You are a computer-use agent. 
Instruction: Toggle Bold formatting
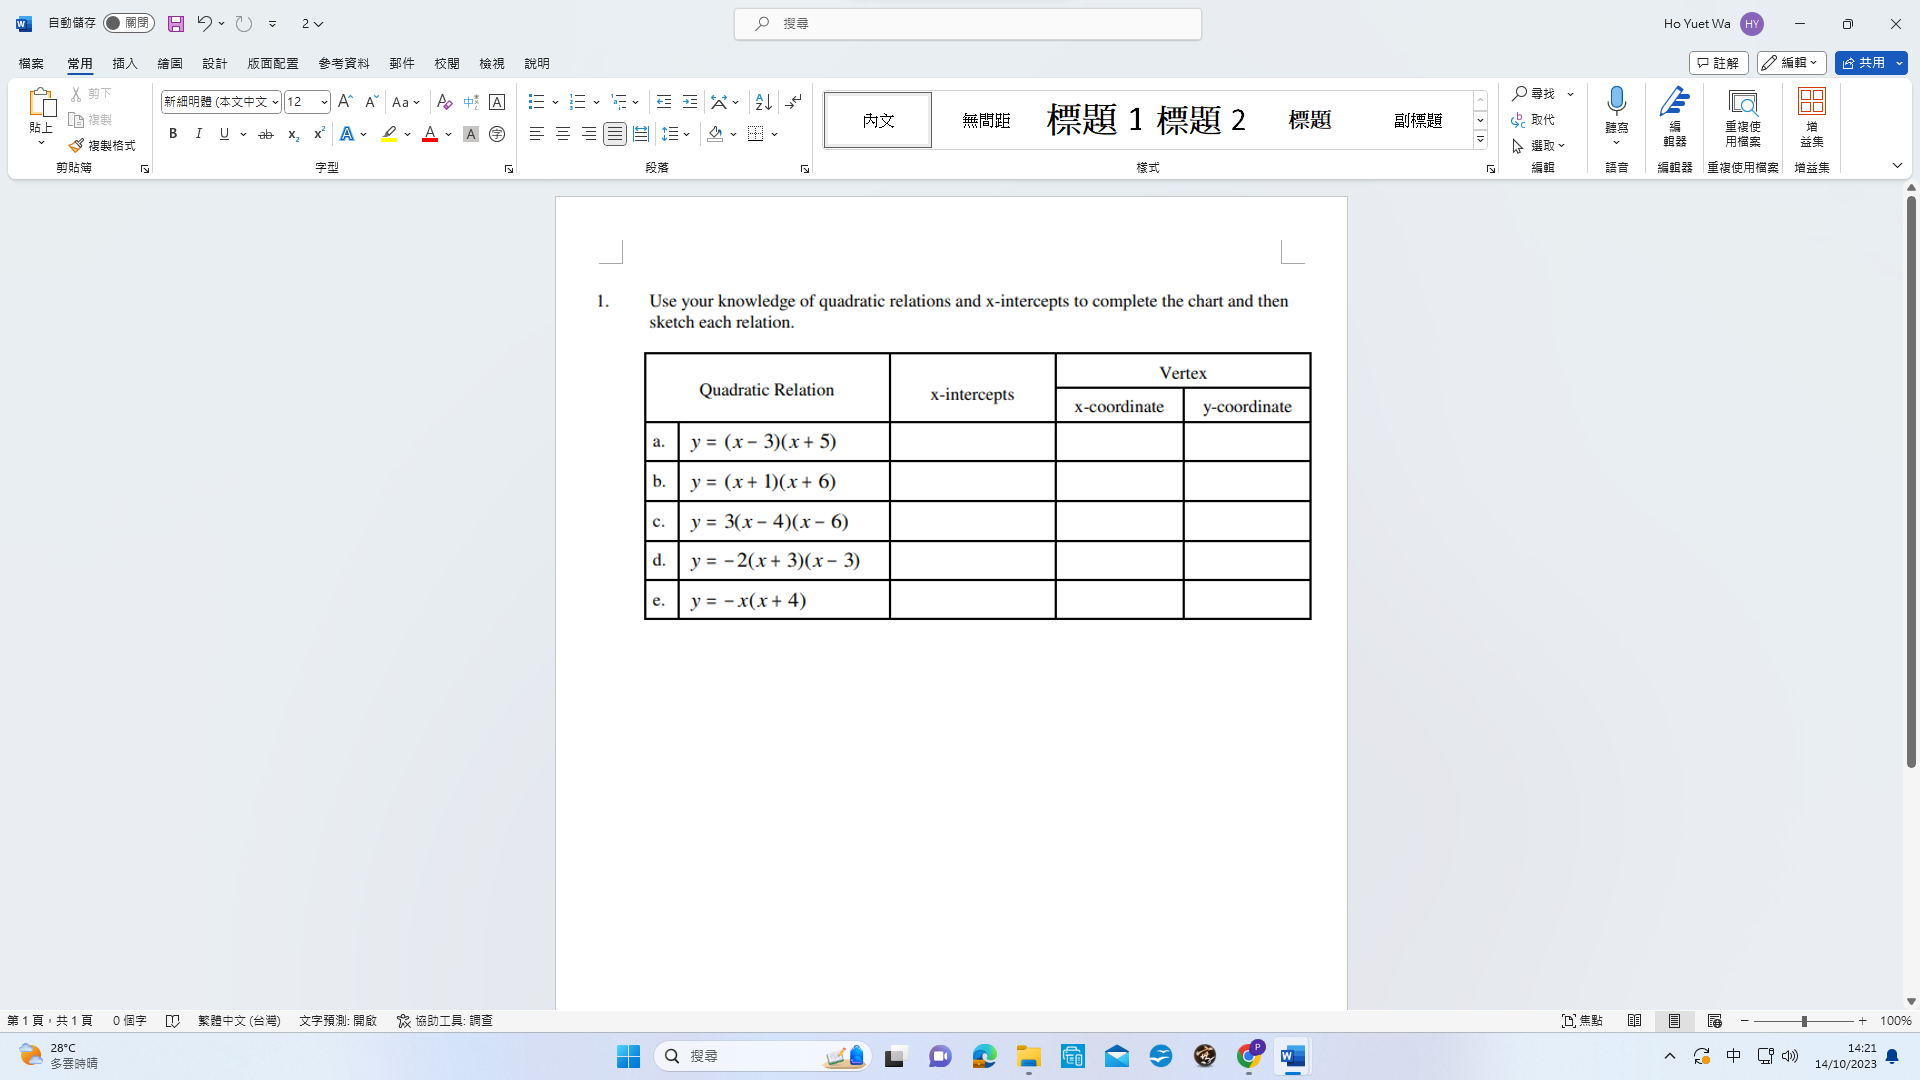(173, 134)
